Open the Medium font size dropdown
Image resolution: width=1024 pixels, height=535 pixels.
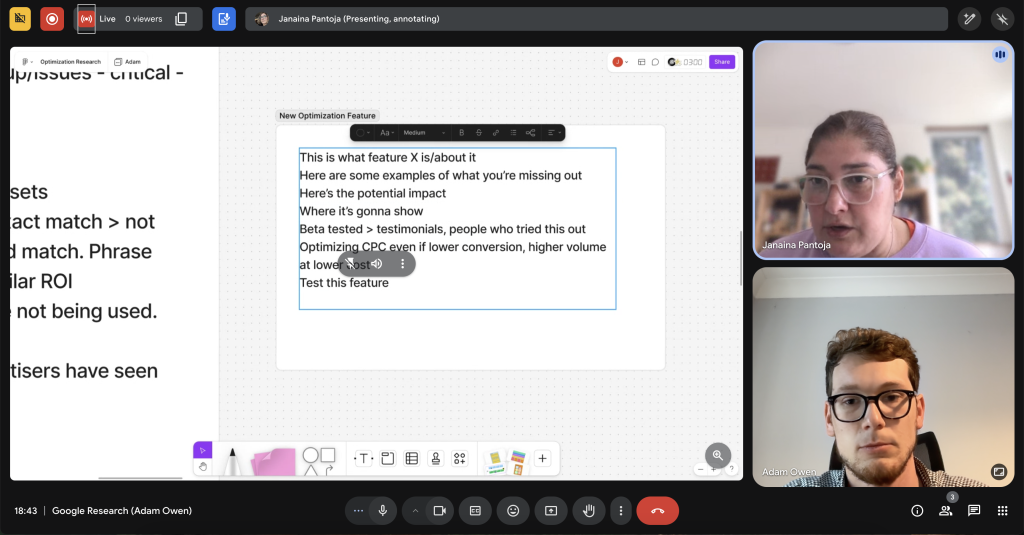pyautogui.click(x=424, y=133)
